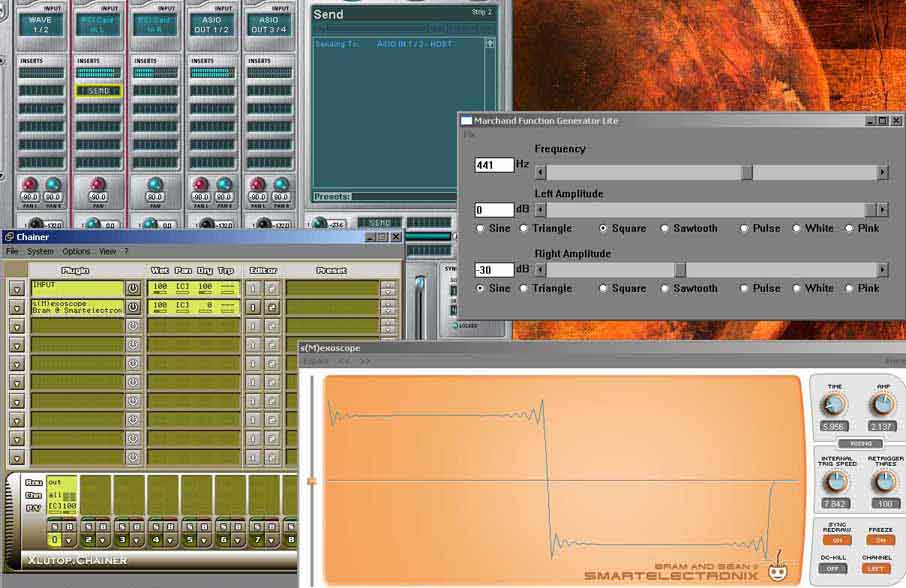Image resolution: width=906 pixels, height=588 pixels.
Task: Select Pulse waveform for right channel
Action: (744, 288)
